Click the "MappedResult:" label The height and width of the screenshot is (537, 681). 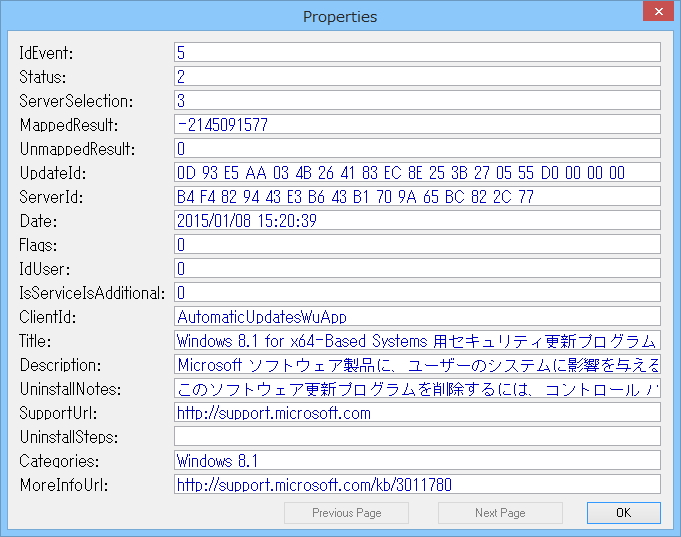click(x=69, y=125)
